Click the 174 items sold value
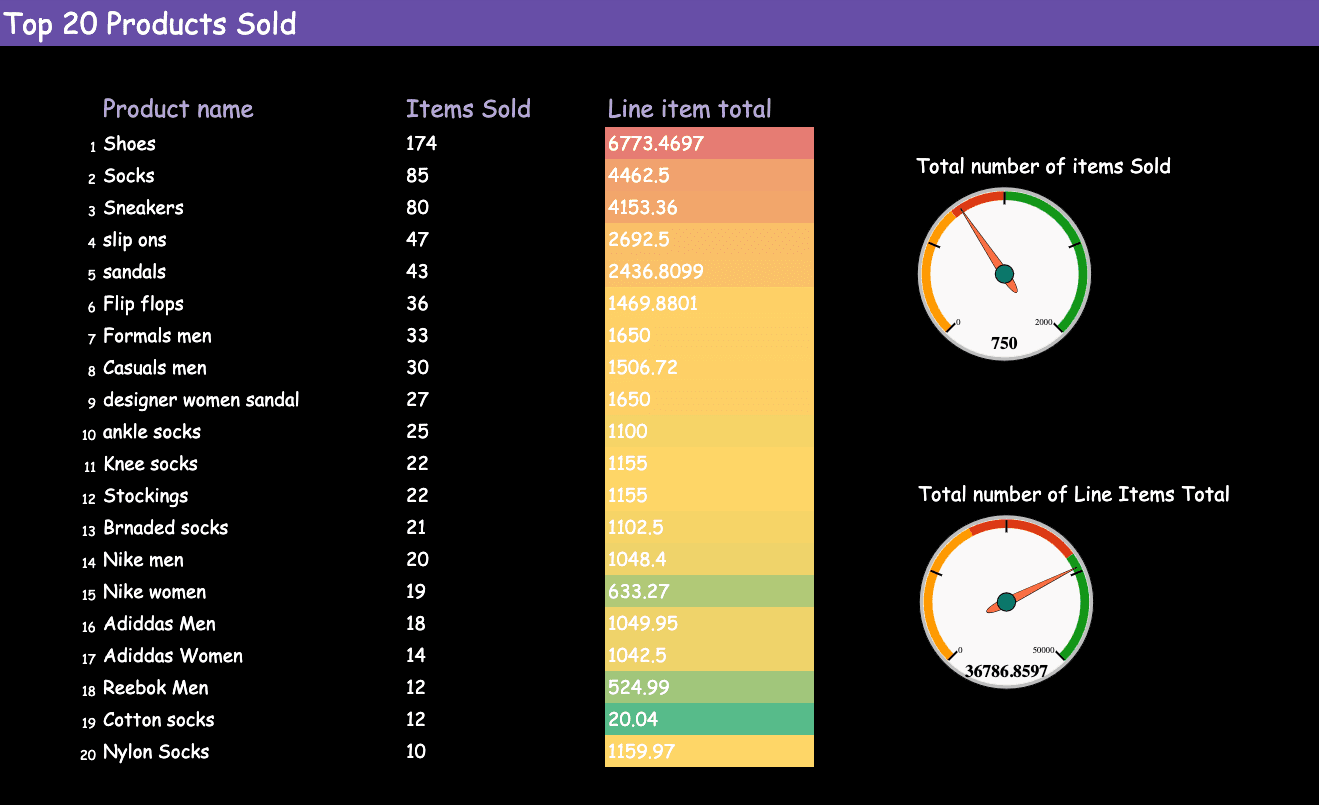 point(421,144)
